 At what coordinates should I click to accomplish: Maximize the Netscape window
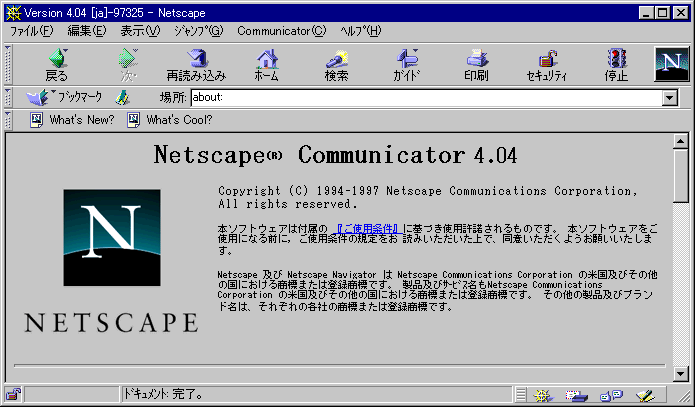click(x=662, y=13)
